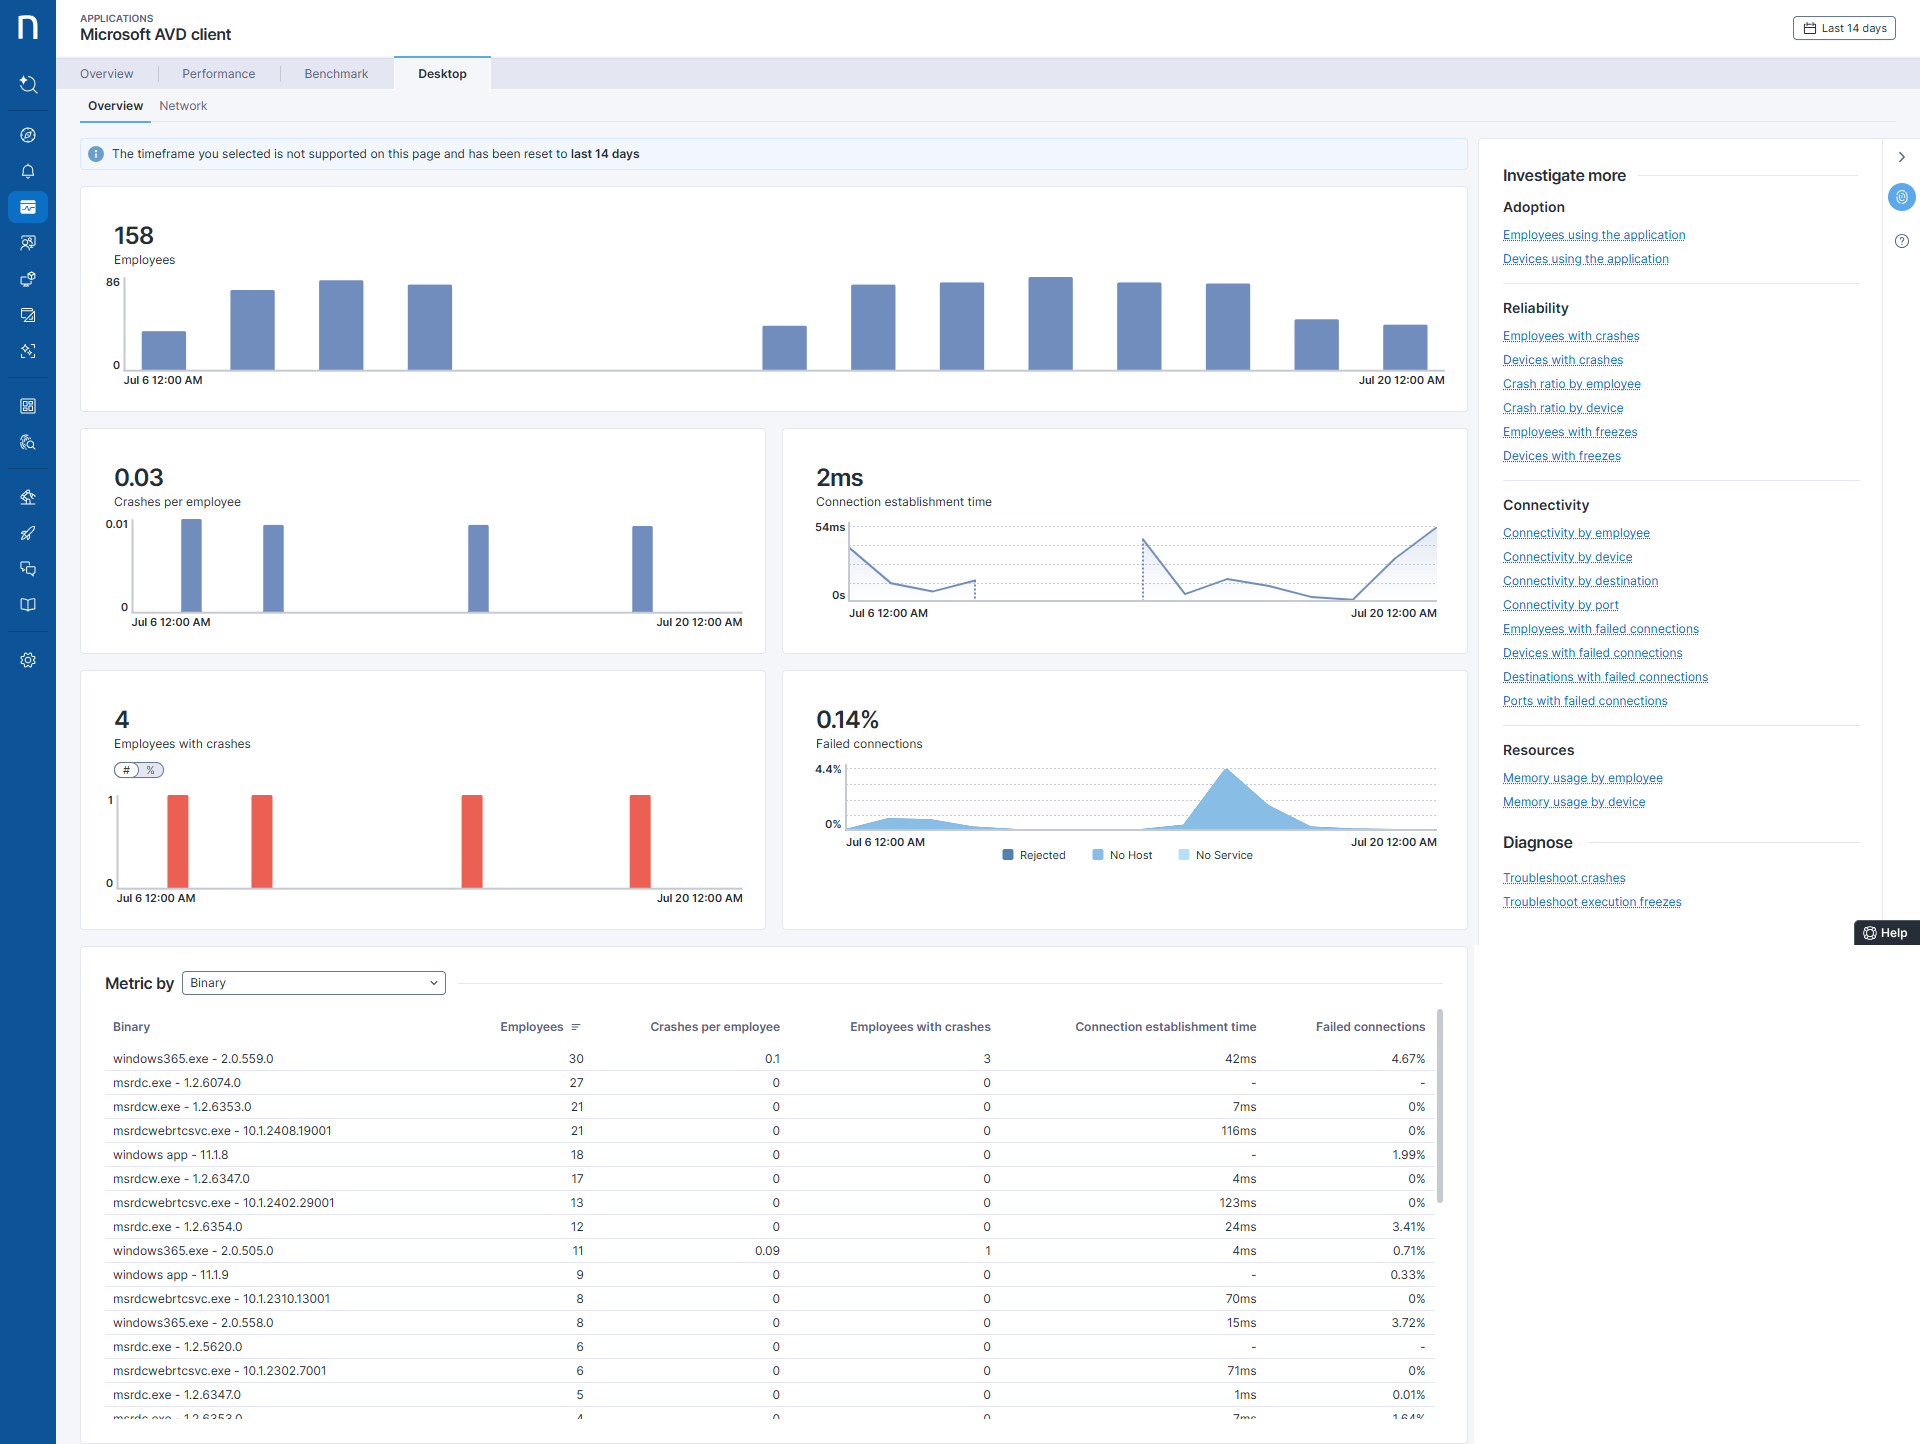Click the rocket icon in sidebar
Screen dimensions: 1920x1444
point(28,533)
